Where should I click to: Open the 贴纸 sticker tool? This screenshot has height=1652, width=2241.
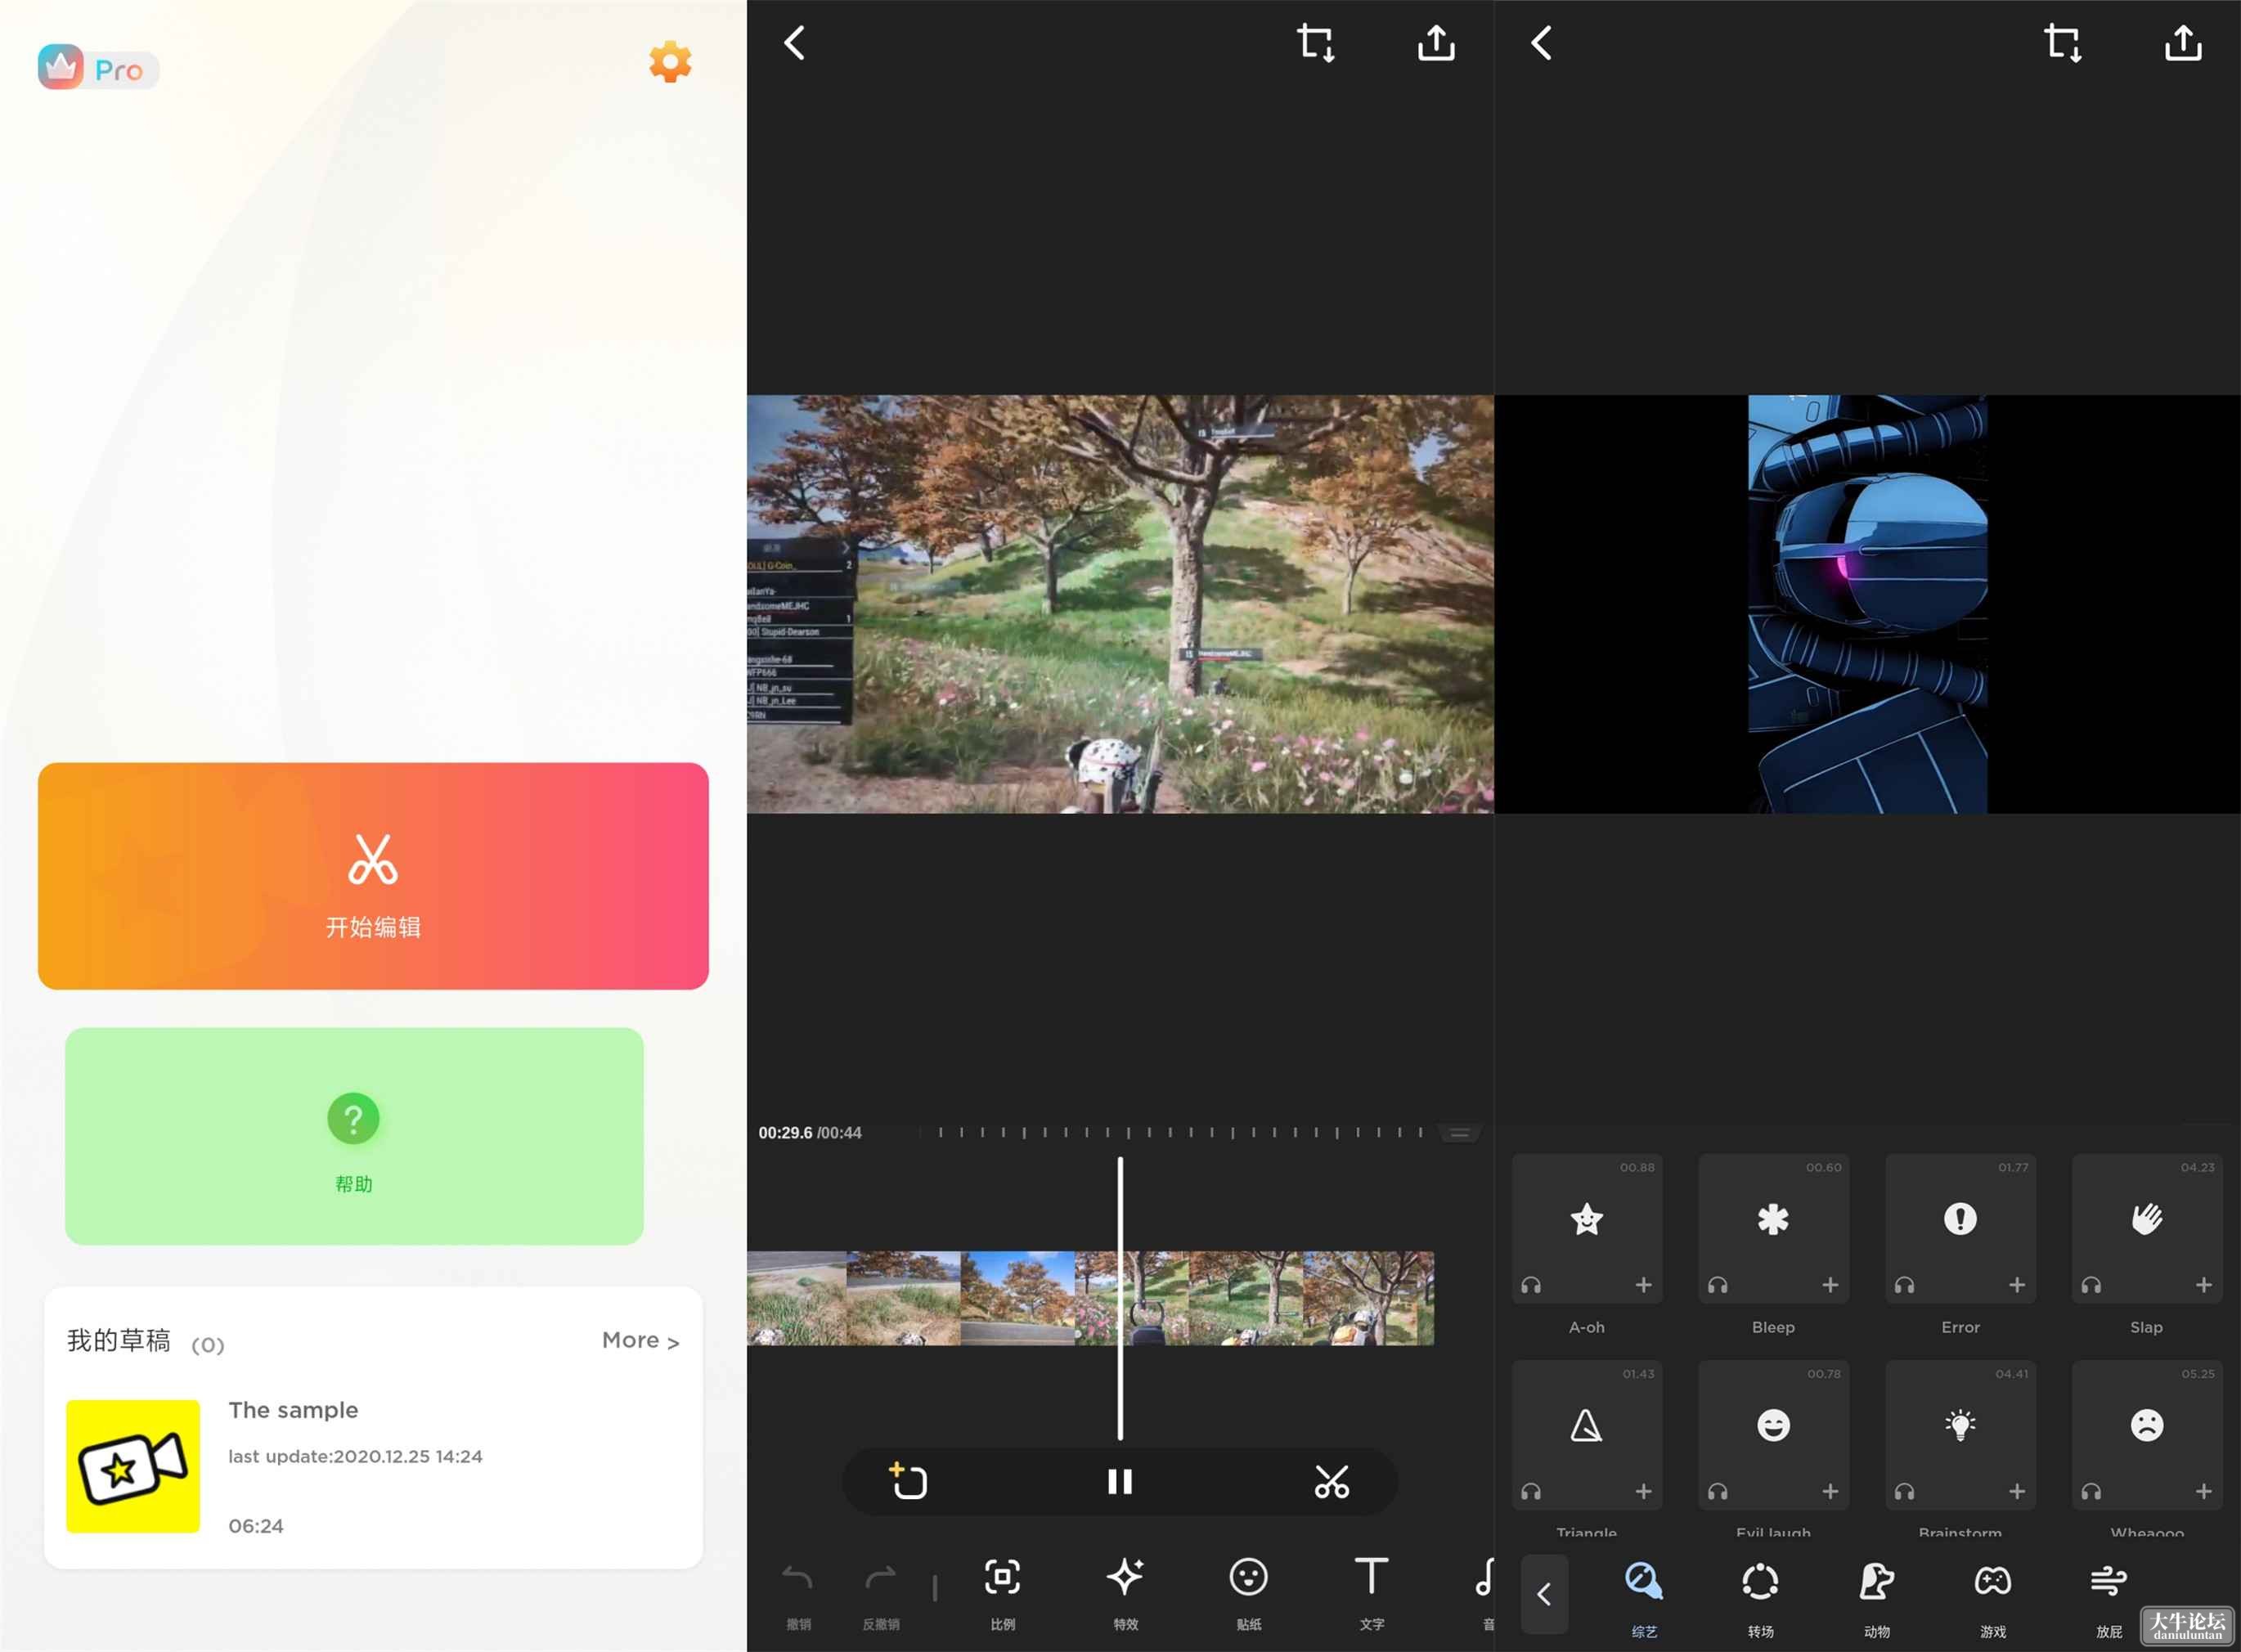[1249, 1592]
